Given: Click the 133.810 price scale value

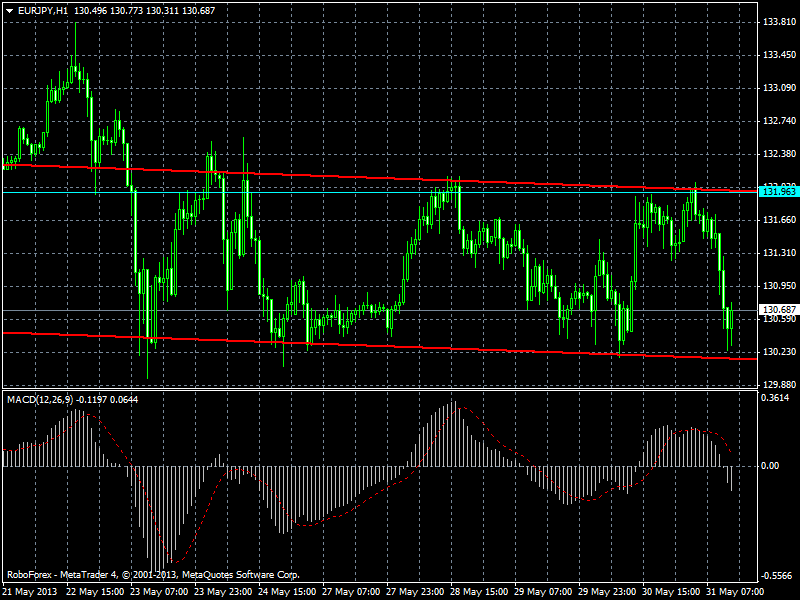Looking at the screenshot, I should pyautogui.click(x=779, y=22).
